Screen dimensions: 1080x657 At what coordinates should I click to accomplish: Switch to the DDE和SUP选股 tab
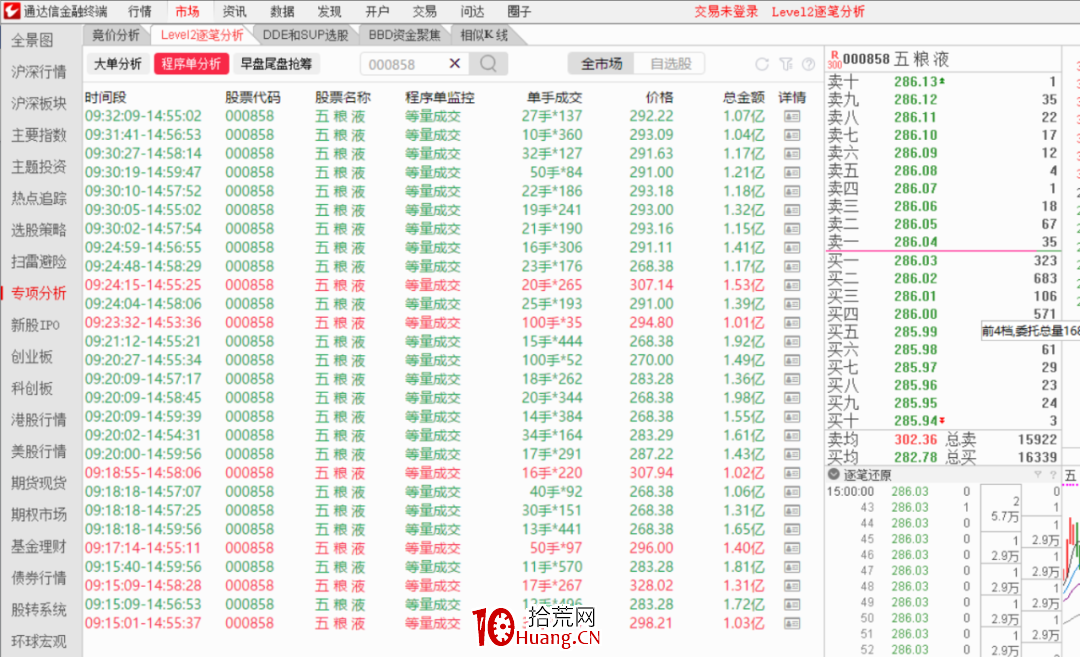click(x=305, y=35)
